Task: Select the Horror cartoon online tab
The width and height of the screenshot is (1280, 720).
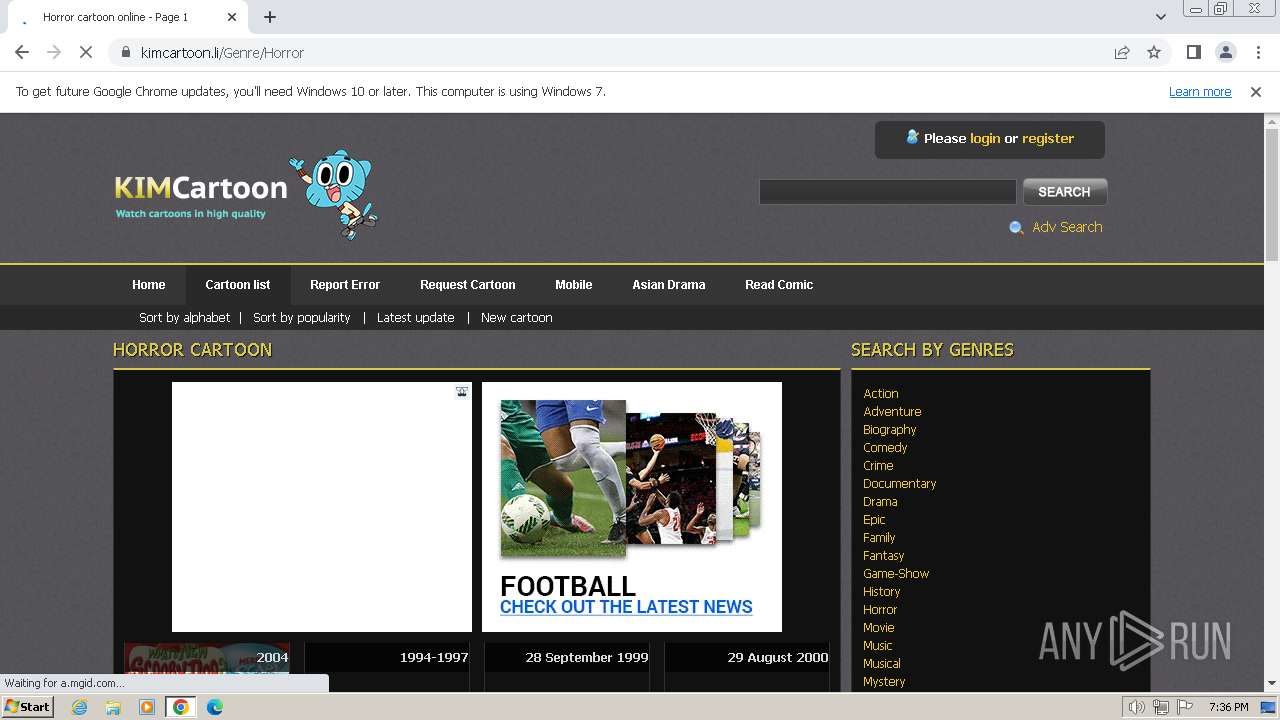Action: pyautogui.click(x=125, y=17)
